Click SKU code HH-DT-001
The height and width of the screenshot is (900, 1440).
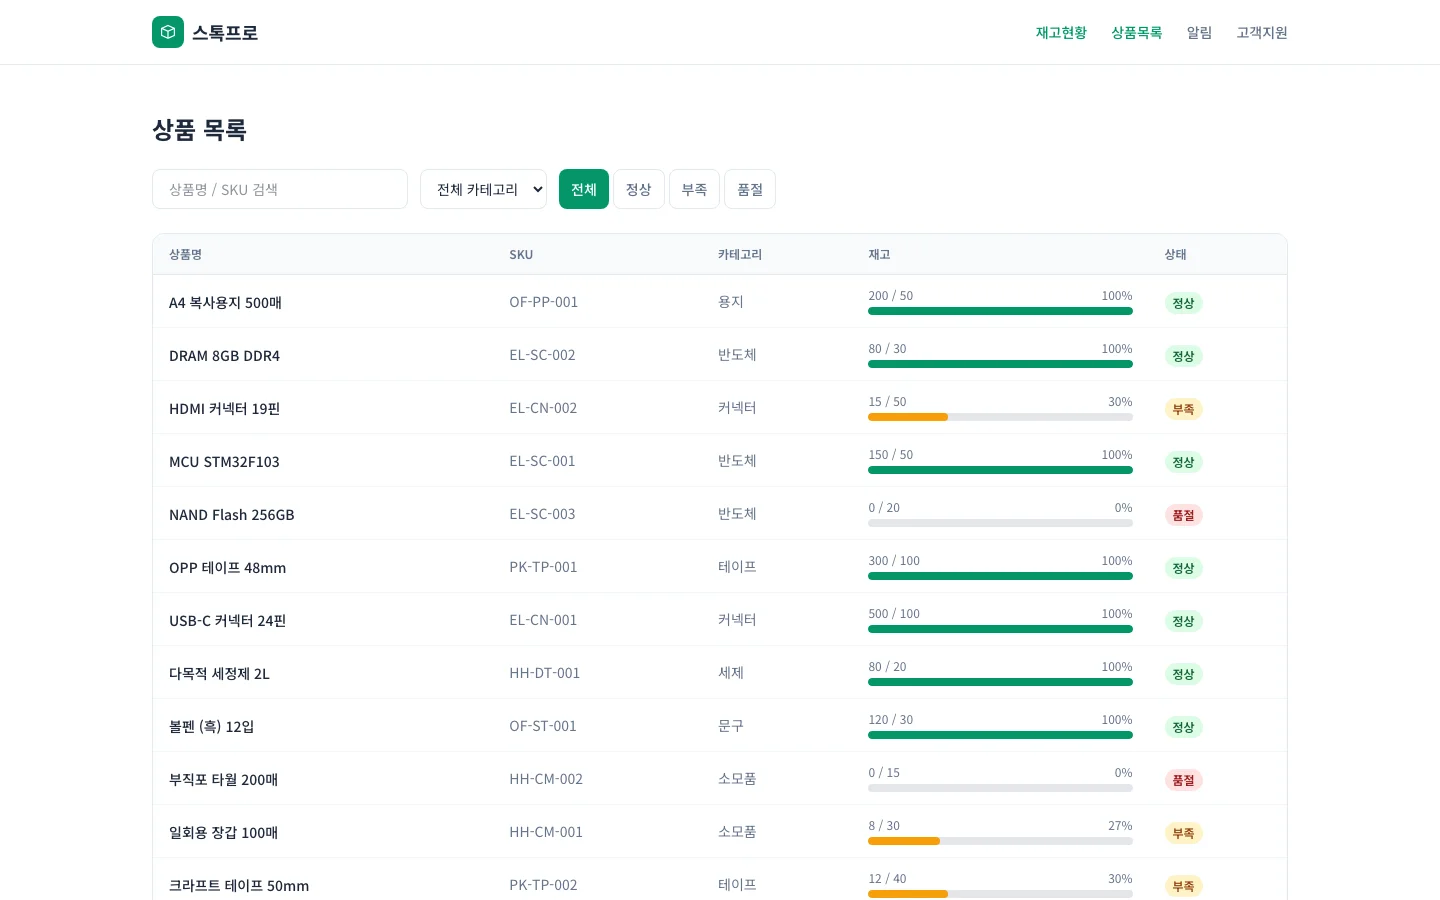544,674
